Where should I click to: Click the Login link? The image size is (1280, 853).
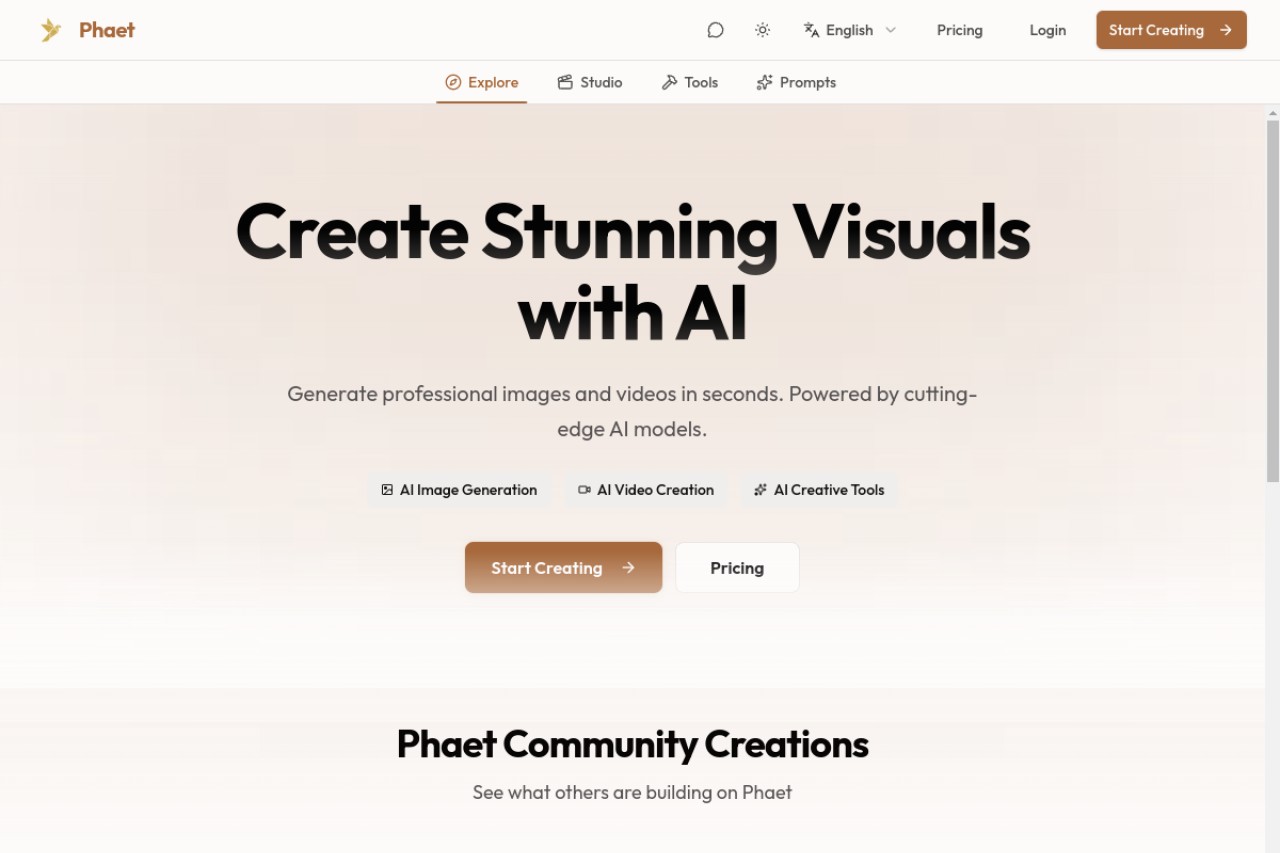1048,30
